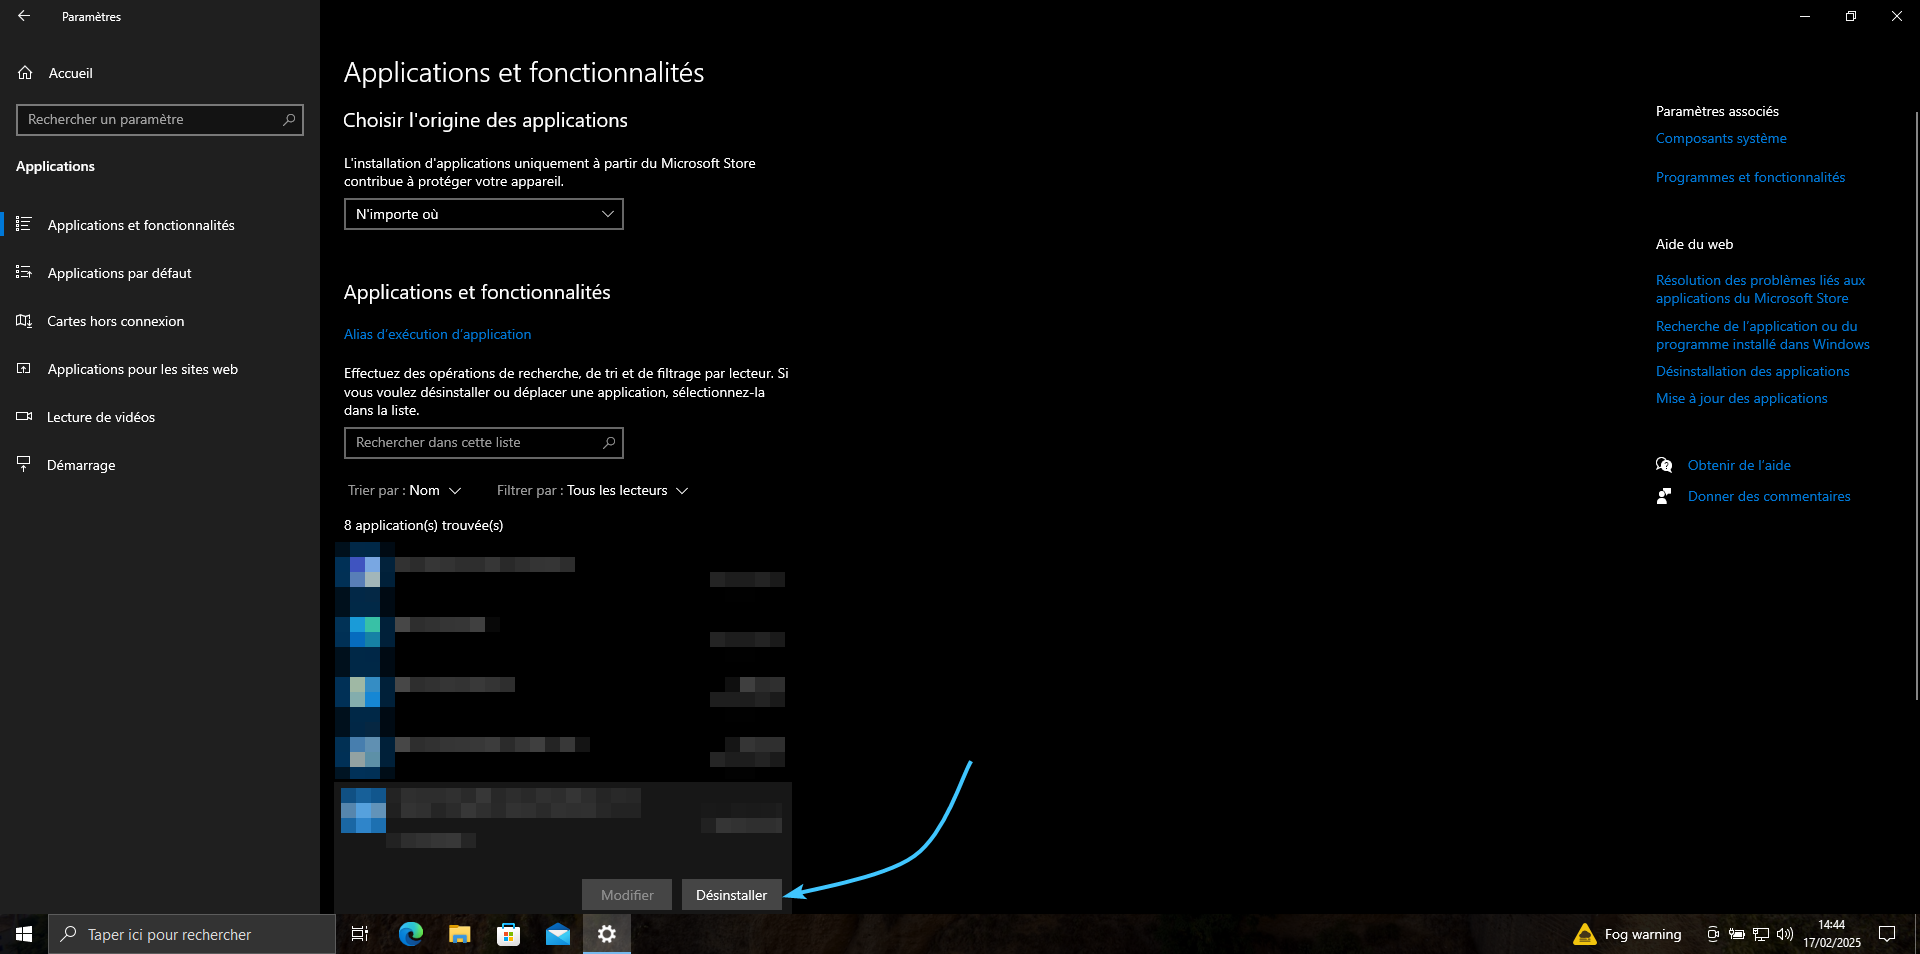The width and height of the screenshot is (1920, 954).
Task: Open the Mail app from the taskbar
Action: pyautogui.click(x=558, y=934)
